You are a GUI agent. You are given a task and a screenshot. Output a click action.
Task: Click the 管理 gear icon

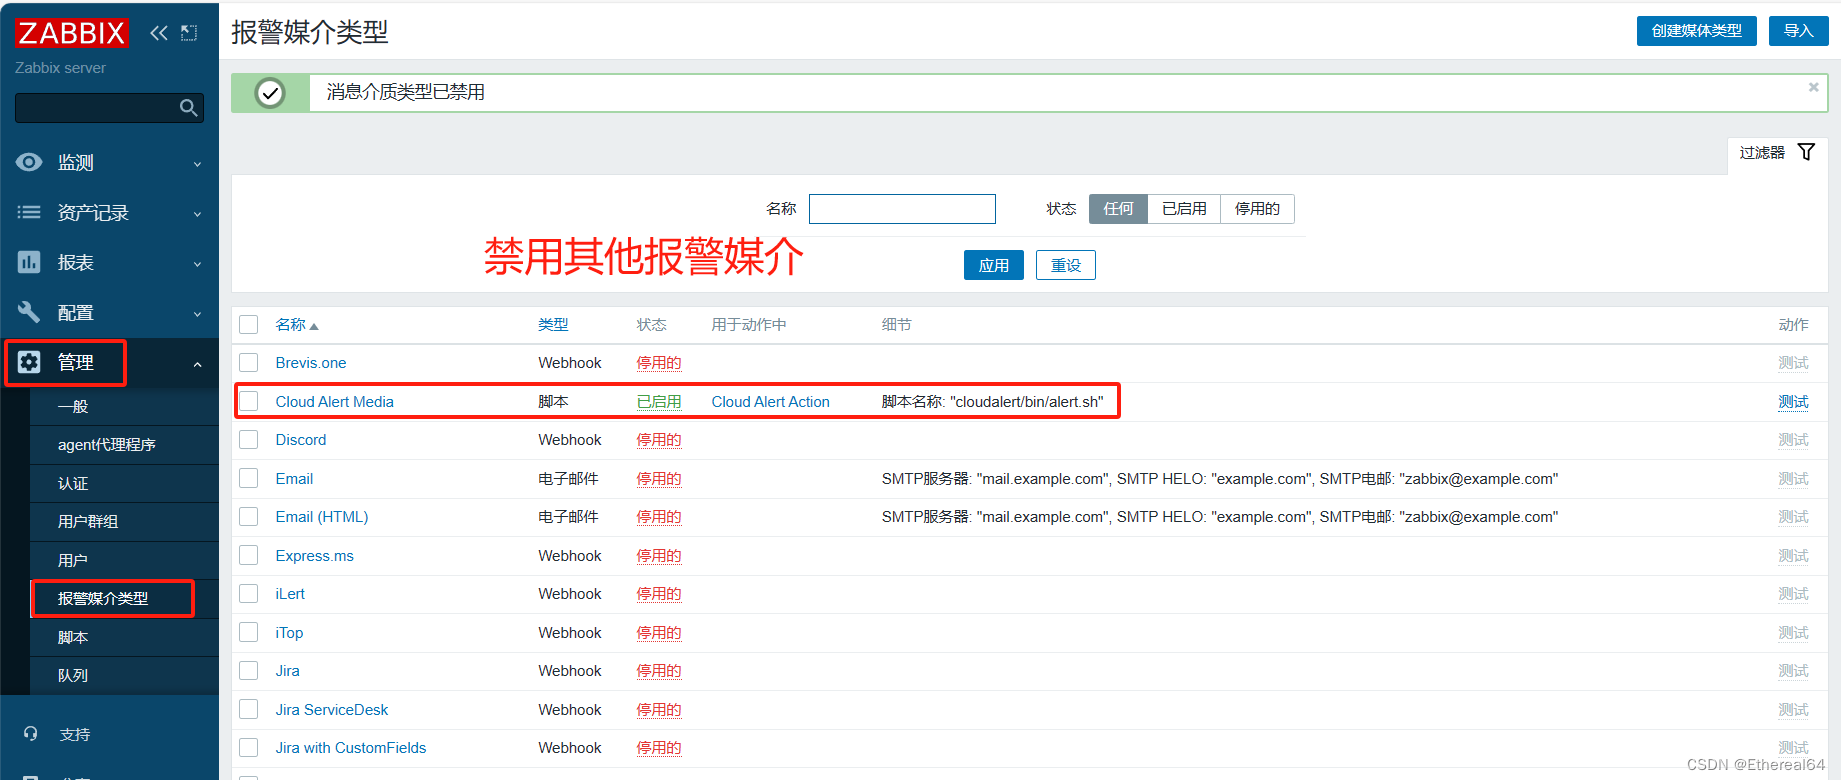(x=29, y=362)
